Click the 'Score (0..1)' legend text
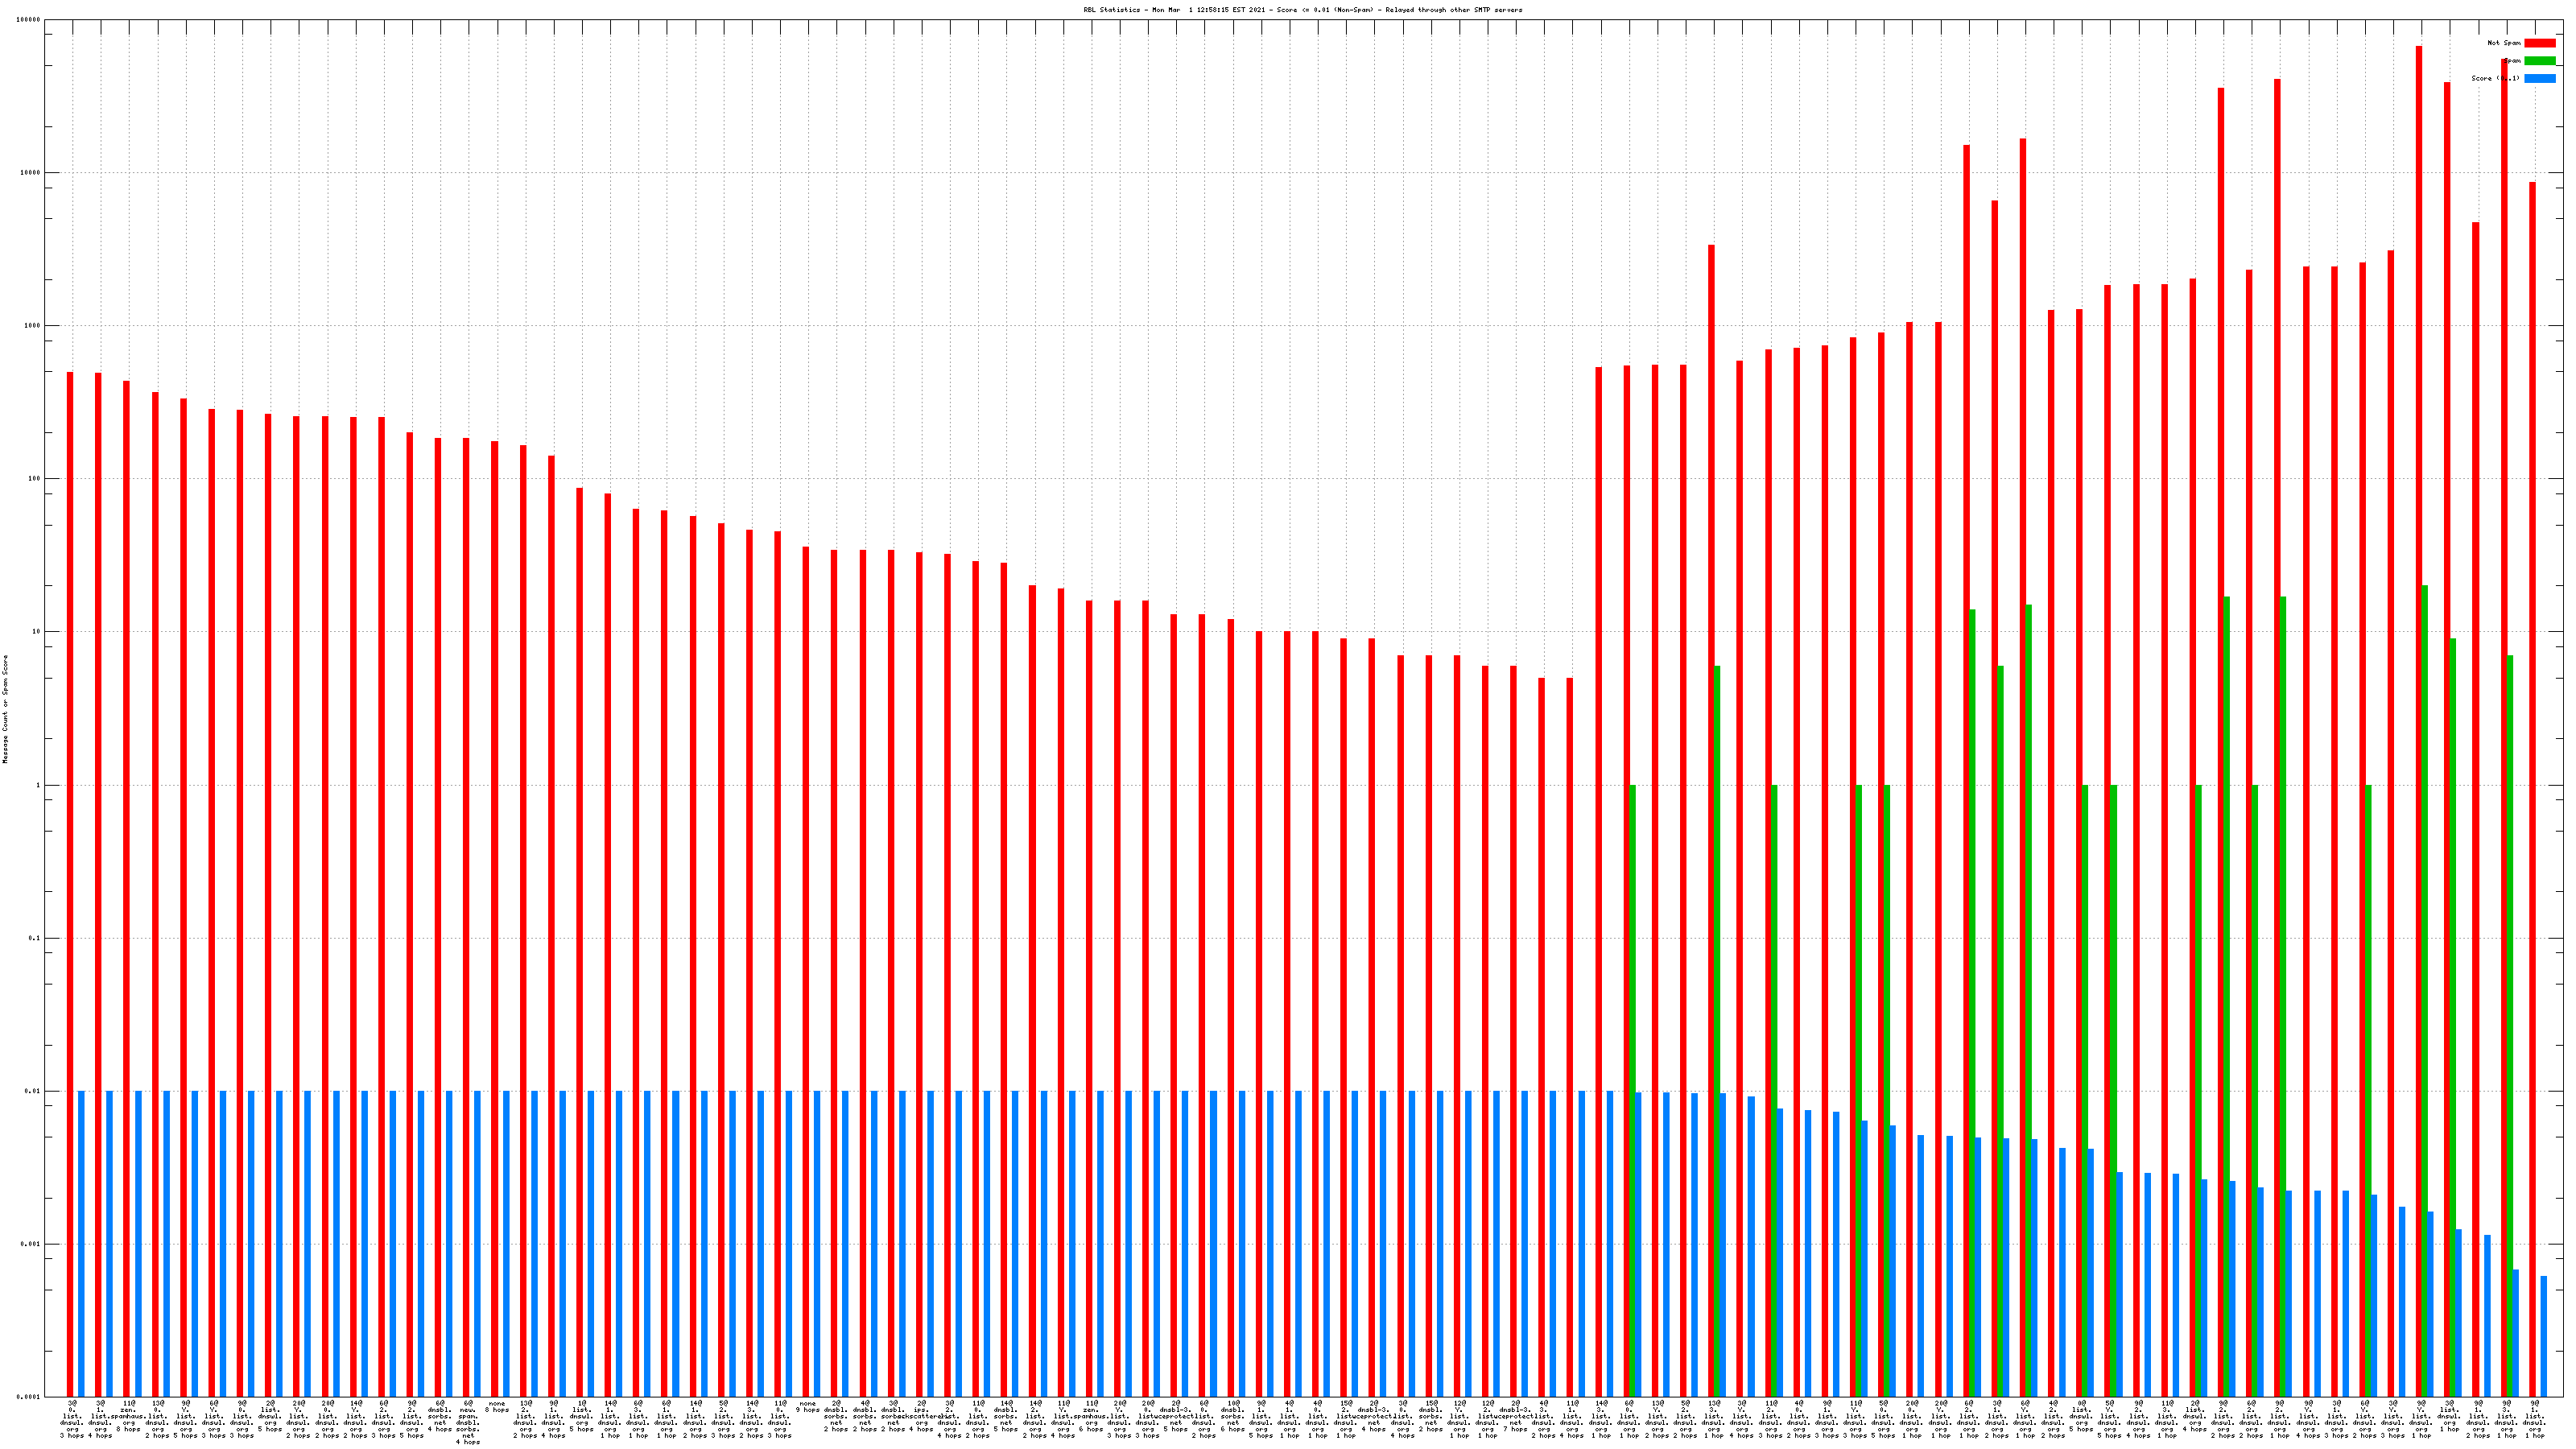 2495,78
